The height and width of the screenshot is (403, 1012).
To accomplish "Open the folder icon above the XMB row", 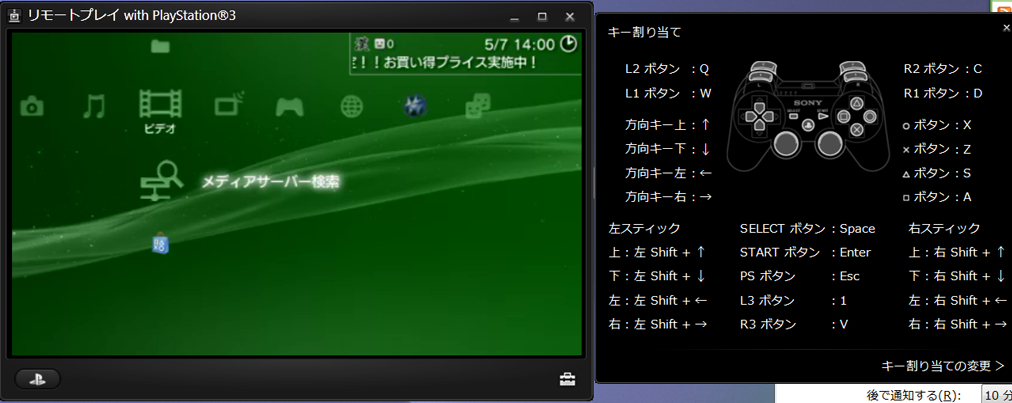I will (159, 46).
